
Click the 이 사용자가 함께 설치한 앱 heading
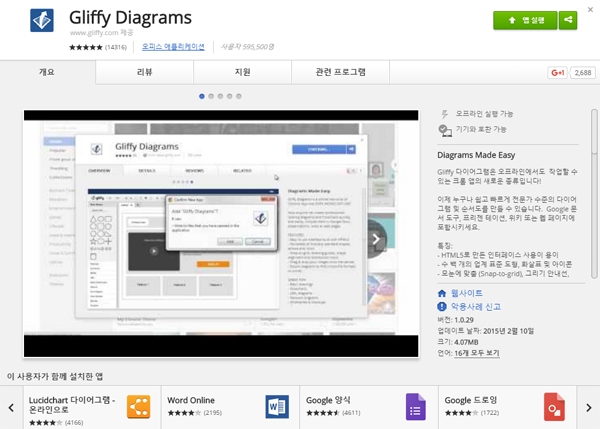(55, 377)
